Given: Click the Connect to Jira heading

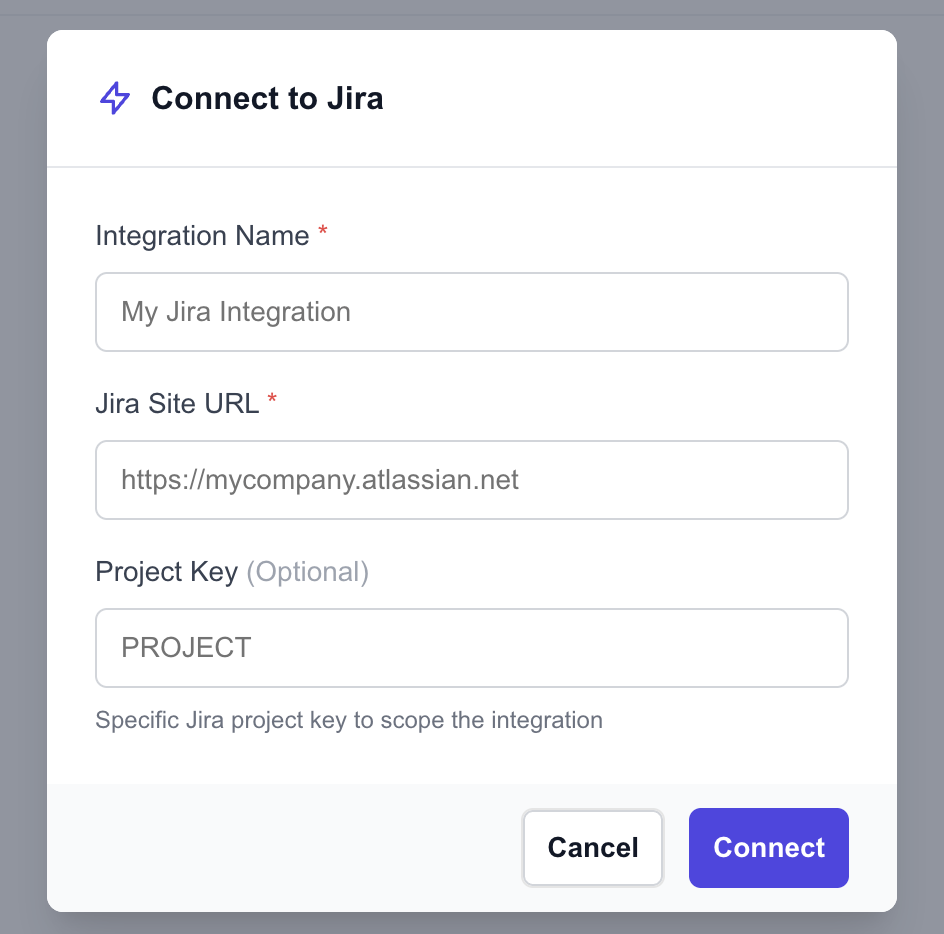Looking at the screenshot, I should [267, 98].
